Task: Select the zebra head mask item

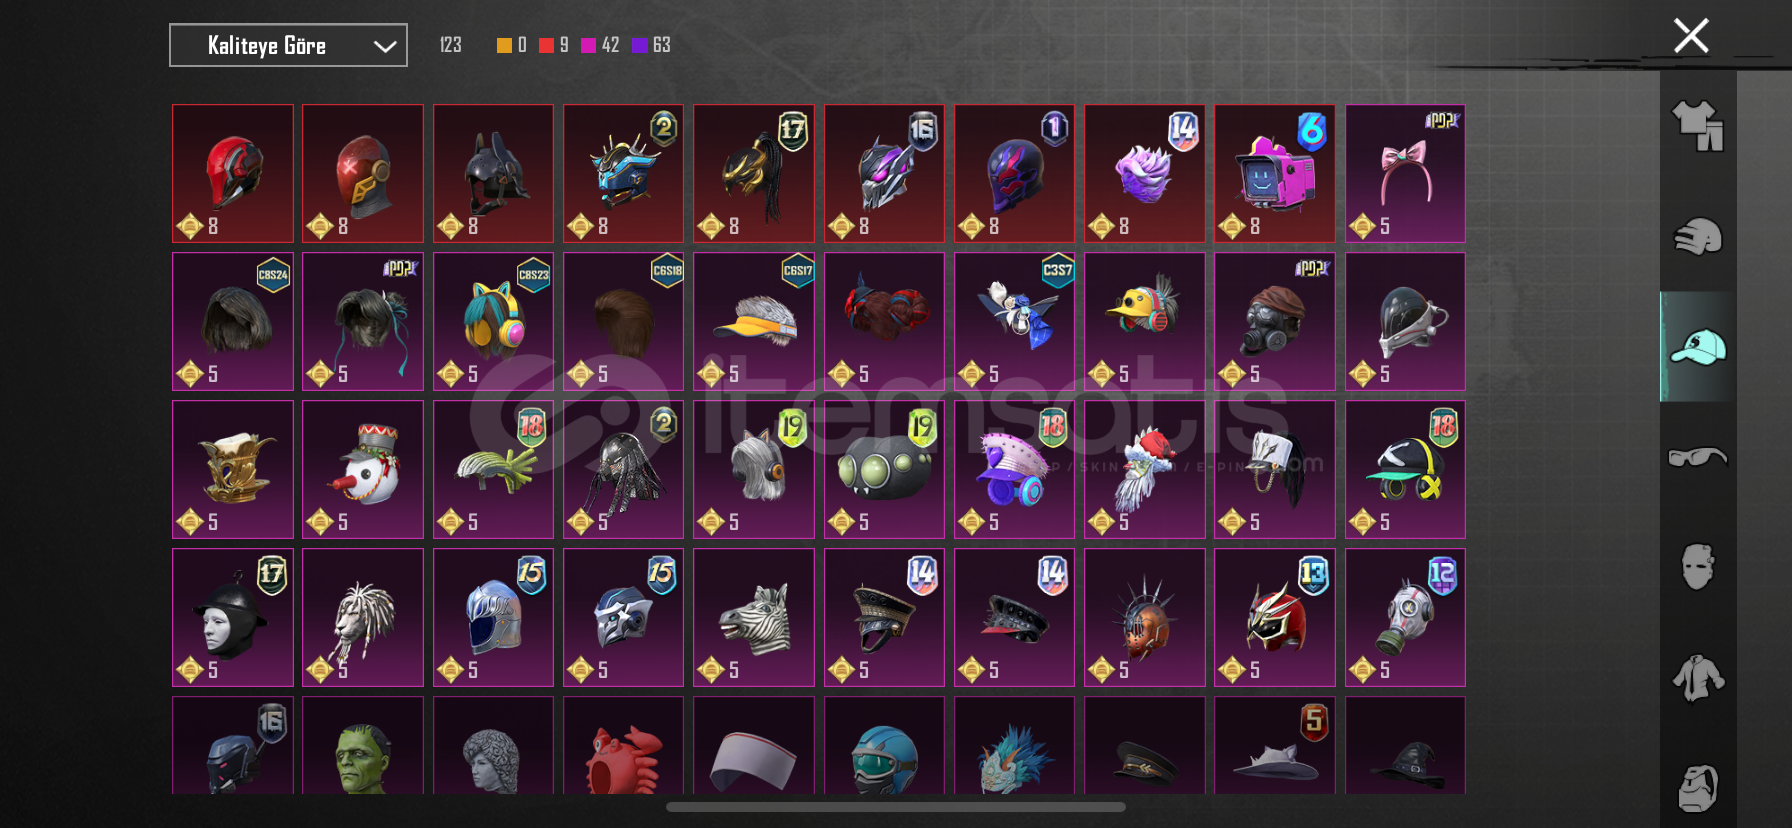Action: click(754, 618)
